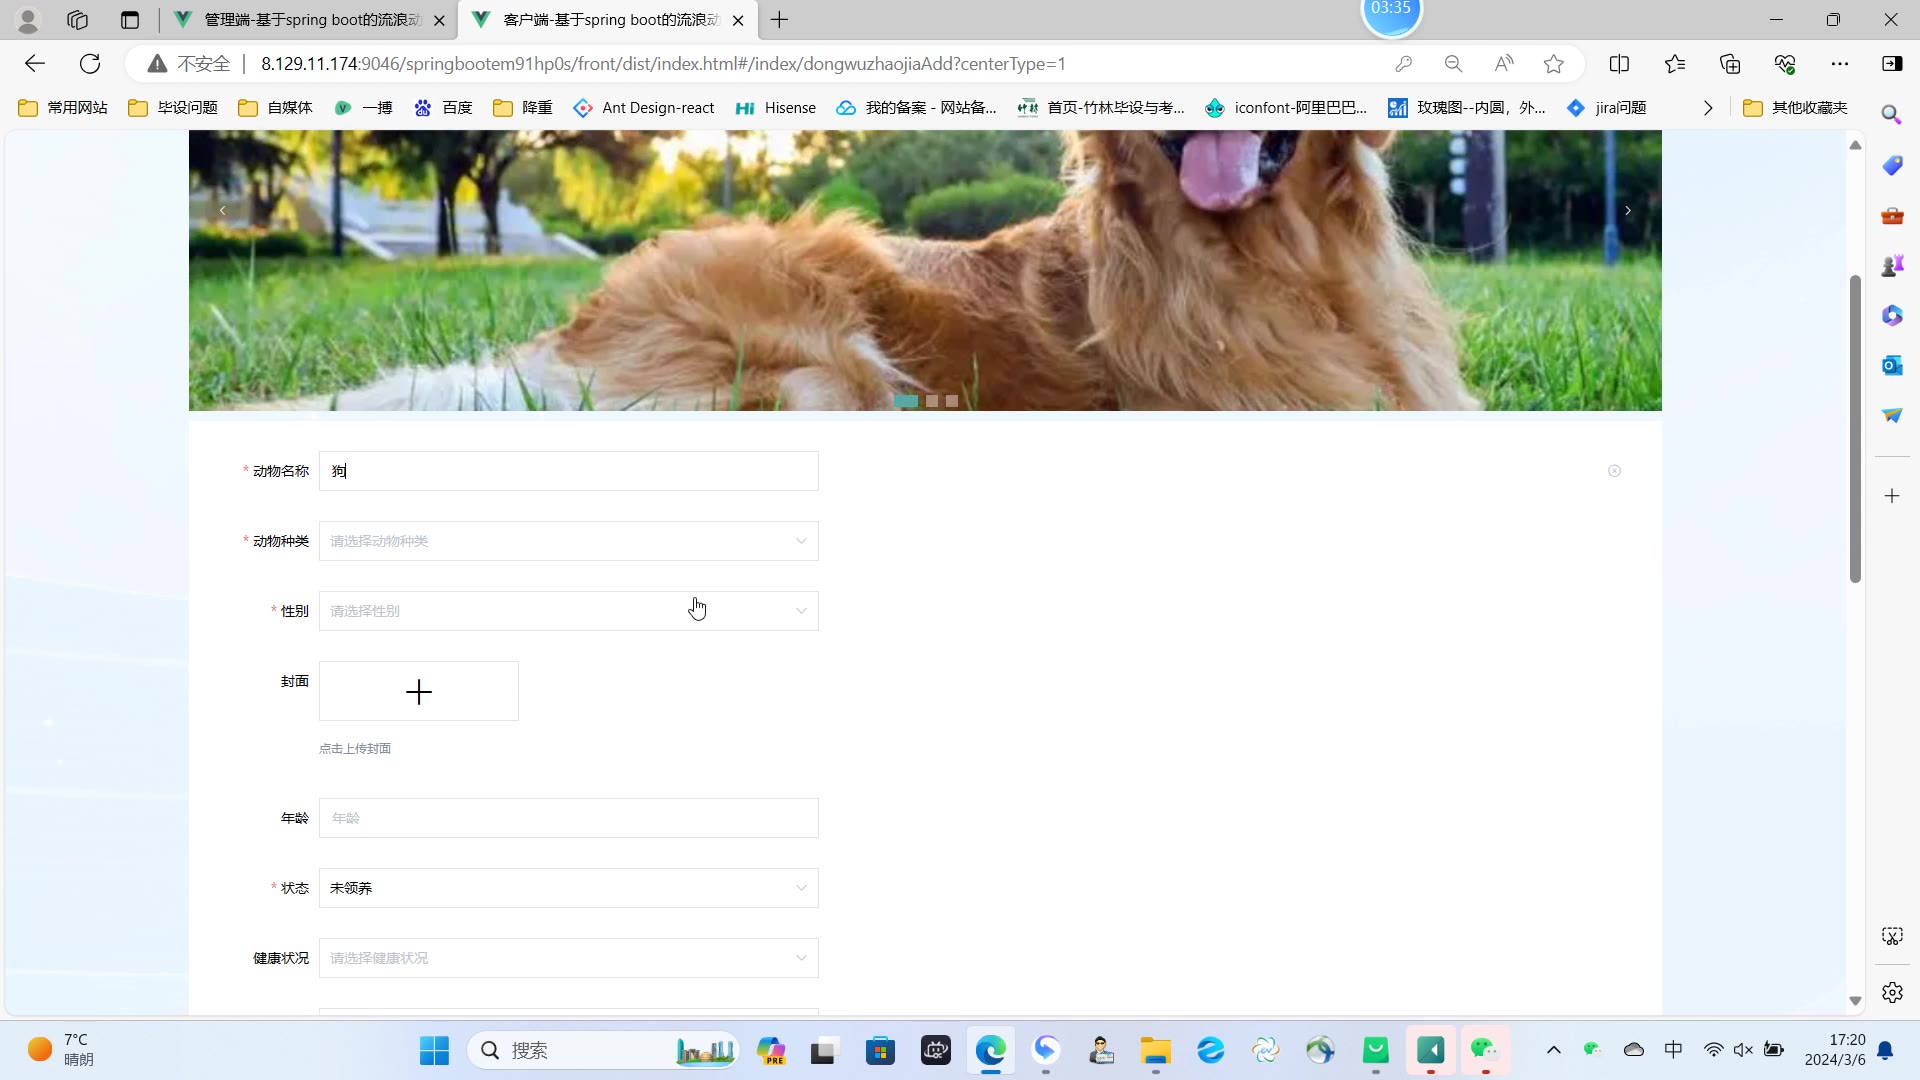This screenshot has width=1920, height=1080.
Task: Open the sidebar paper plane icon
Action: (1892, 416)
